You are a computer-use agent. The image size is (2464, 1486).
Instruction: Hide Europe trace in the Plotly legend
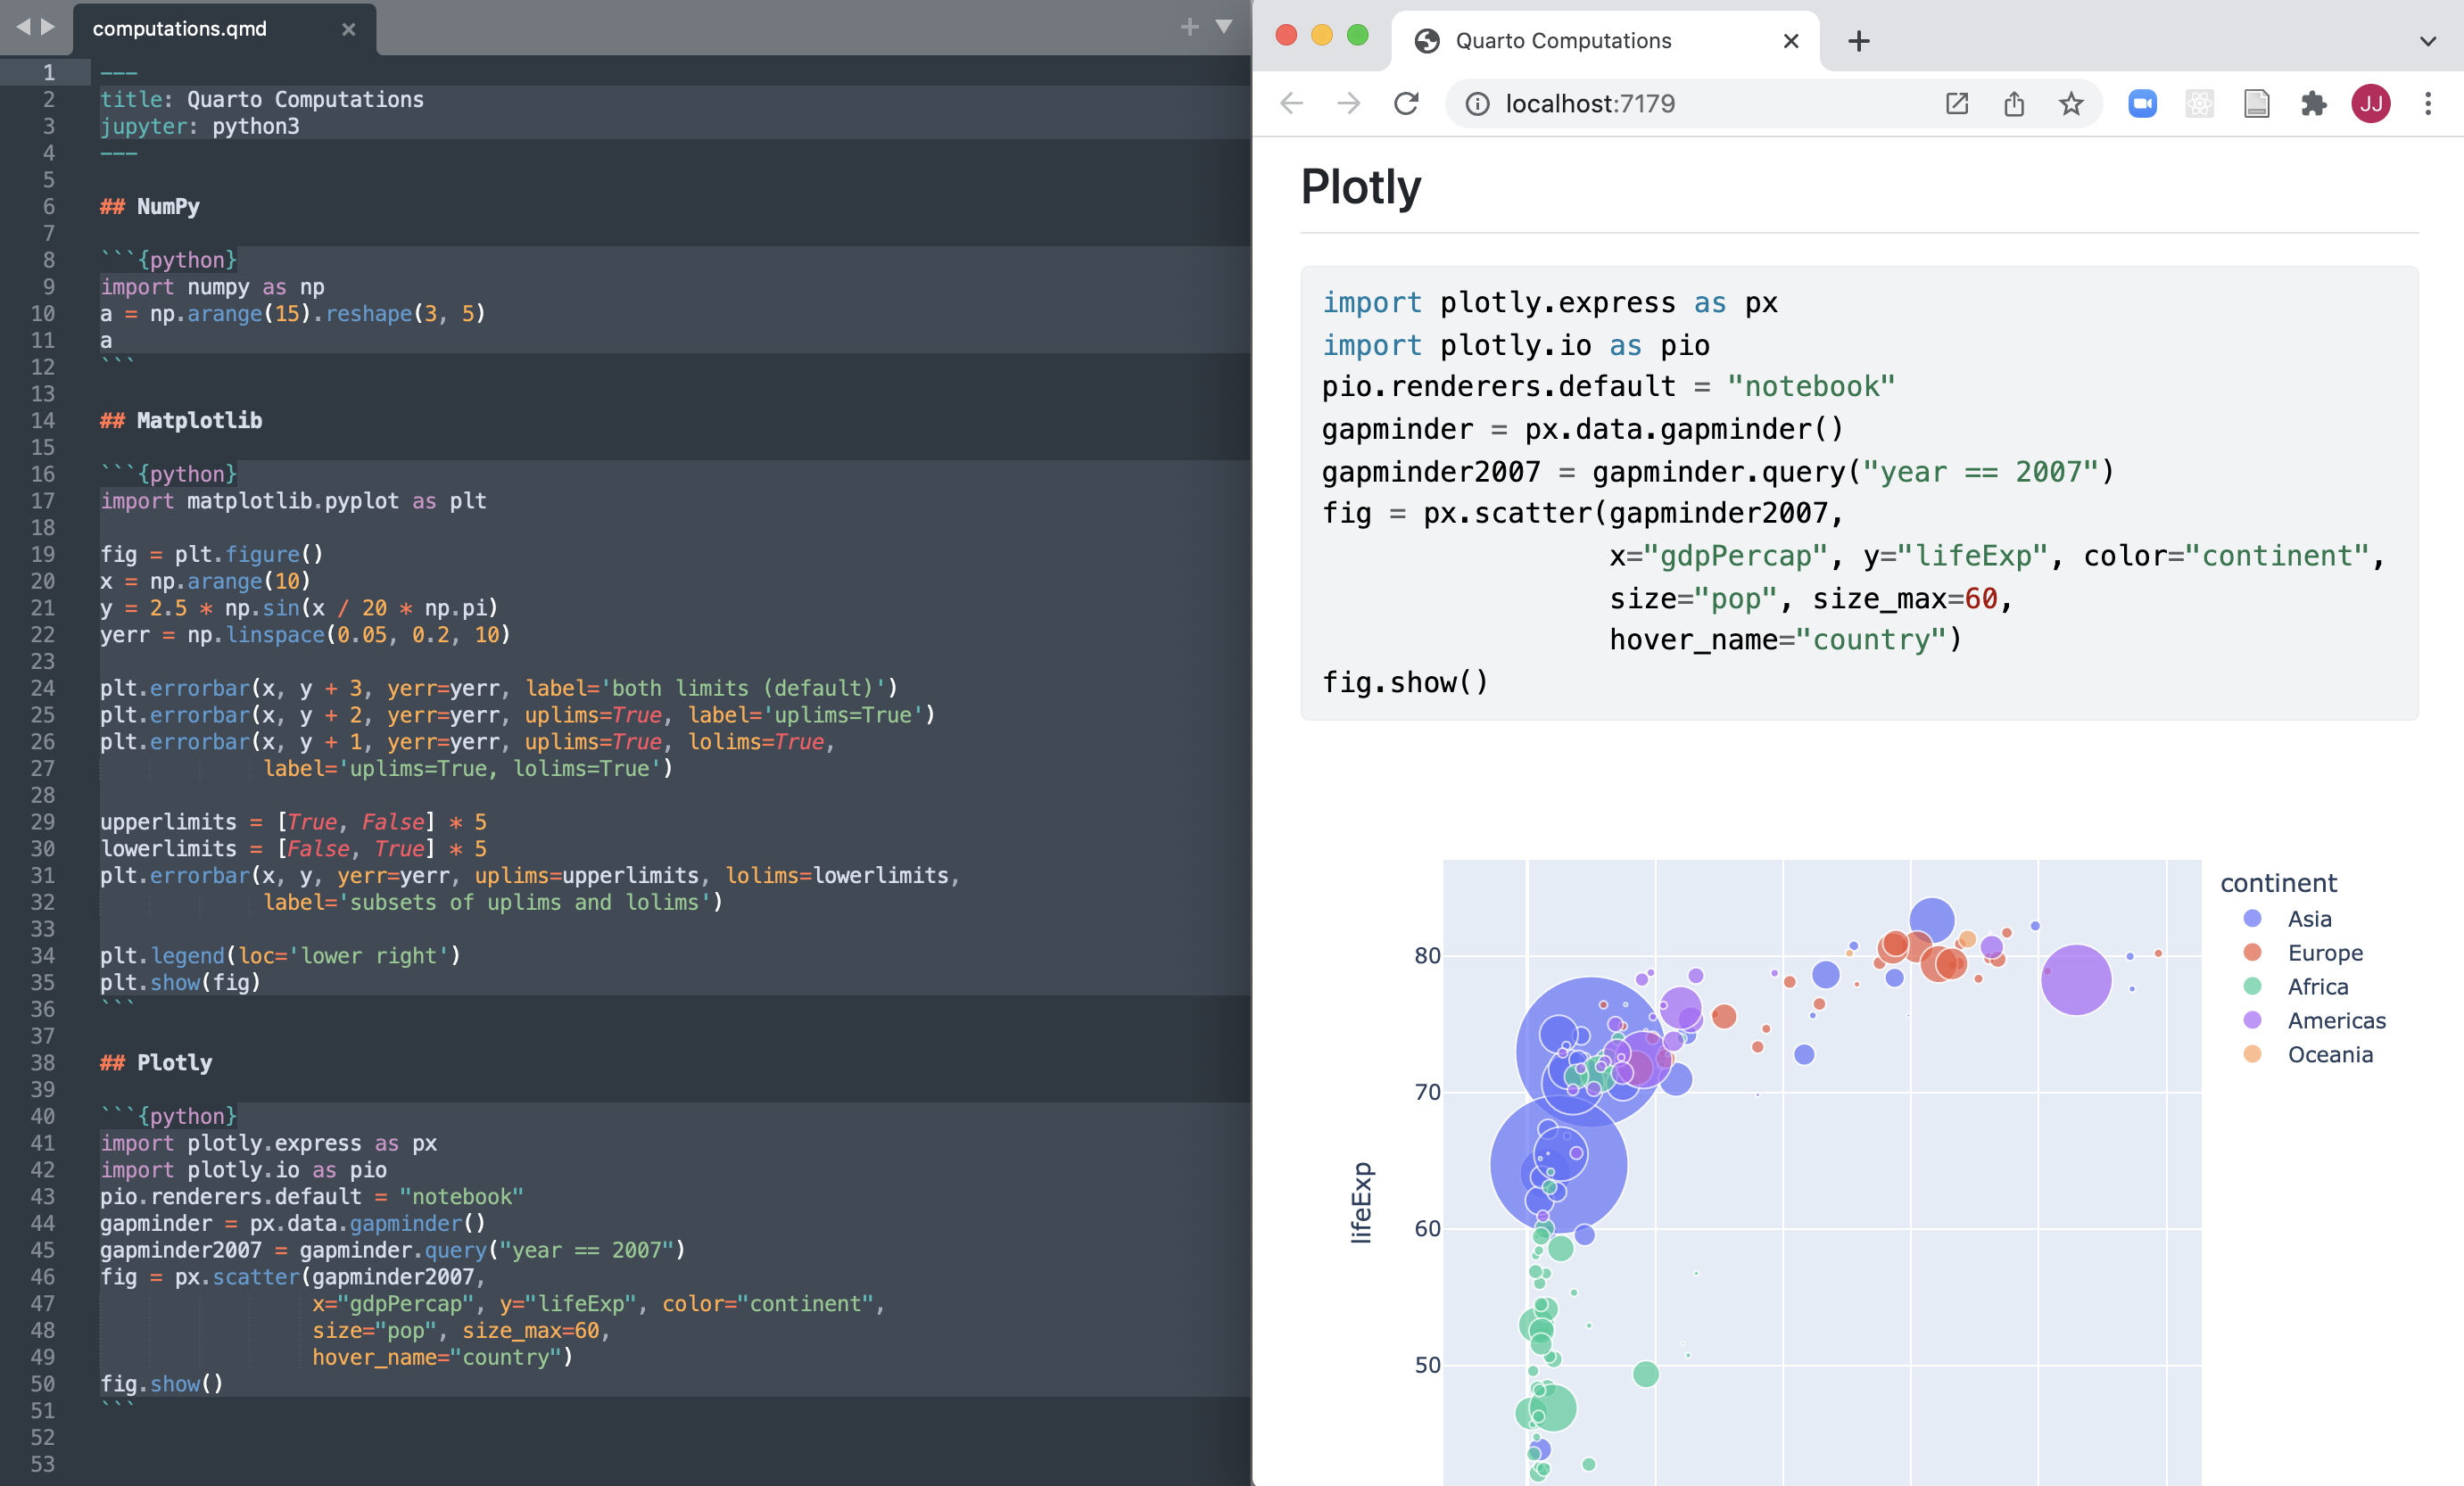click(x=2325, y=953)
